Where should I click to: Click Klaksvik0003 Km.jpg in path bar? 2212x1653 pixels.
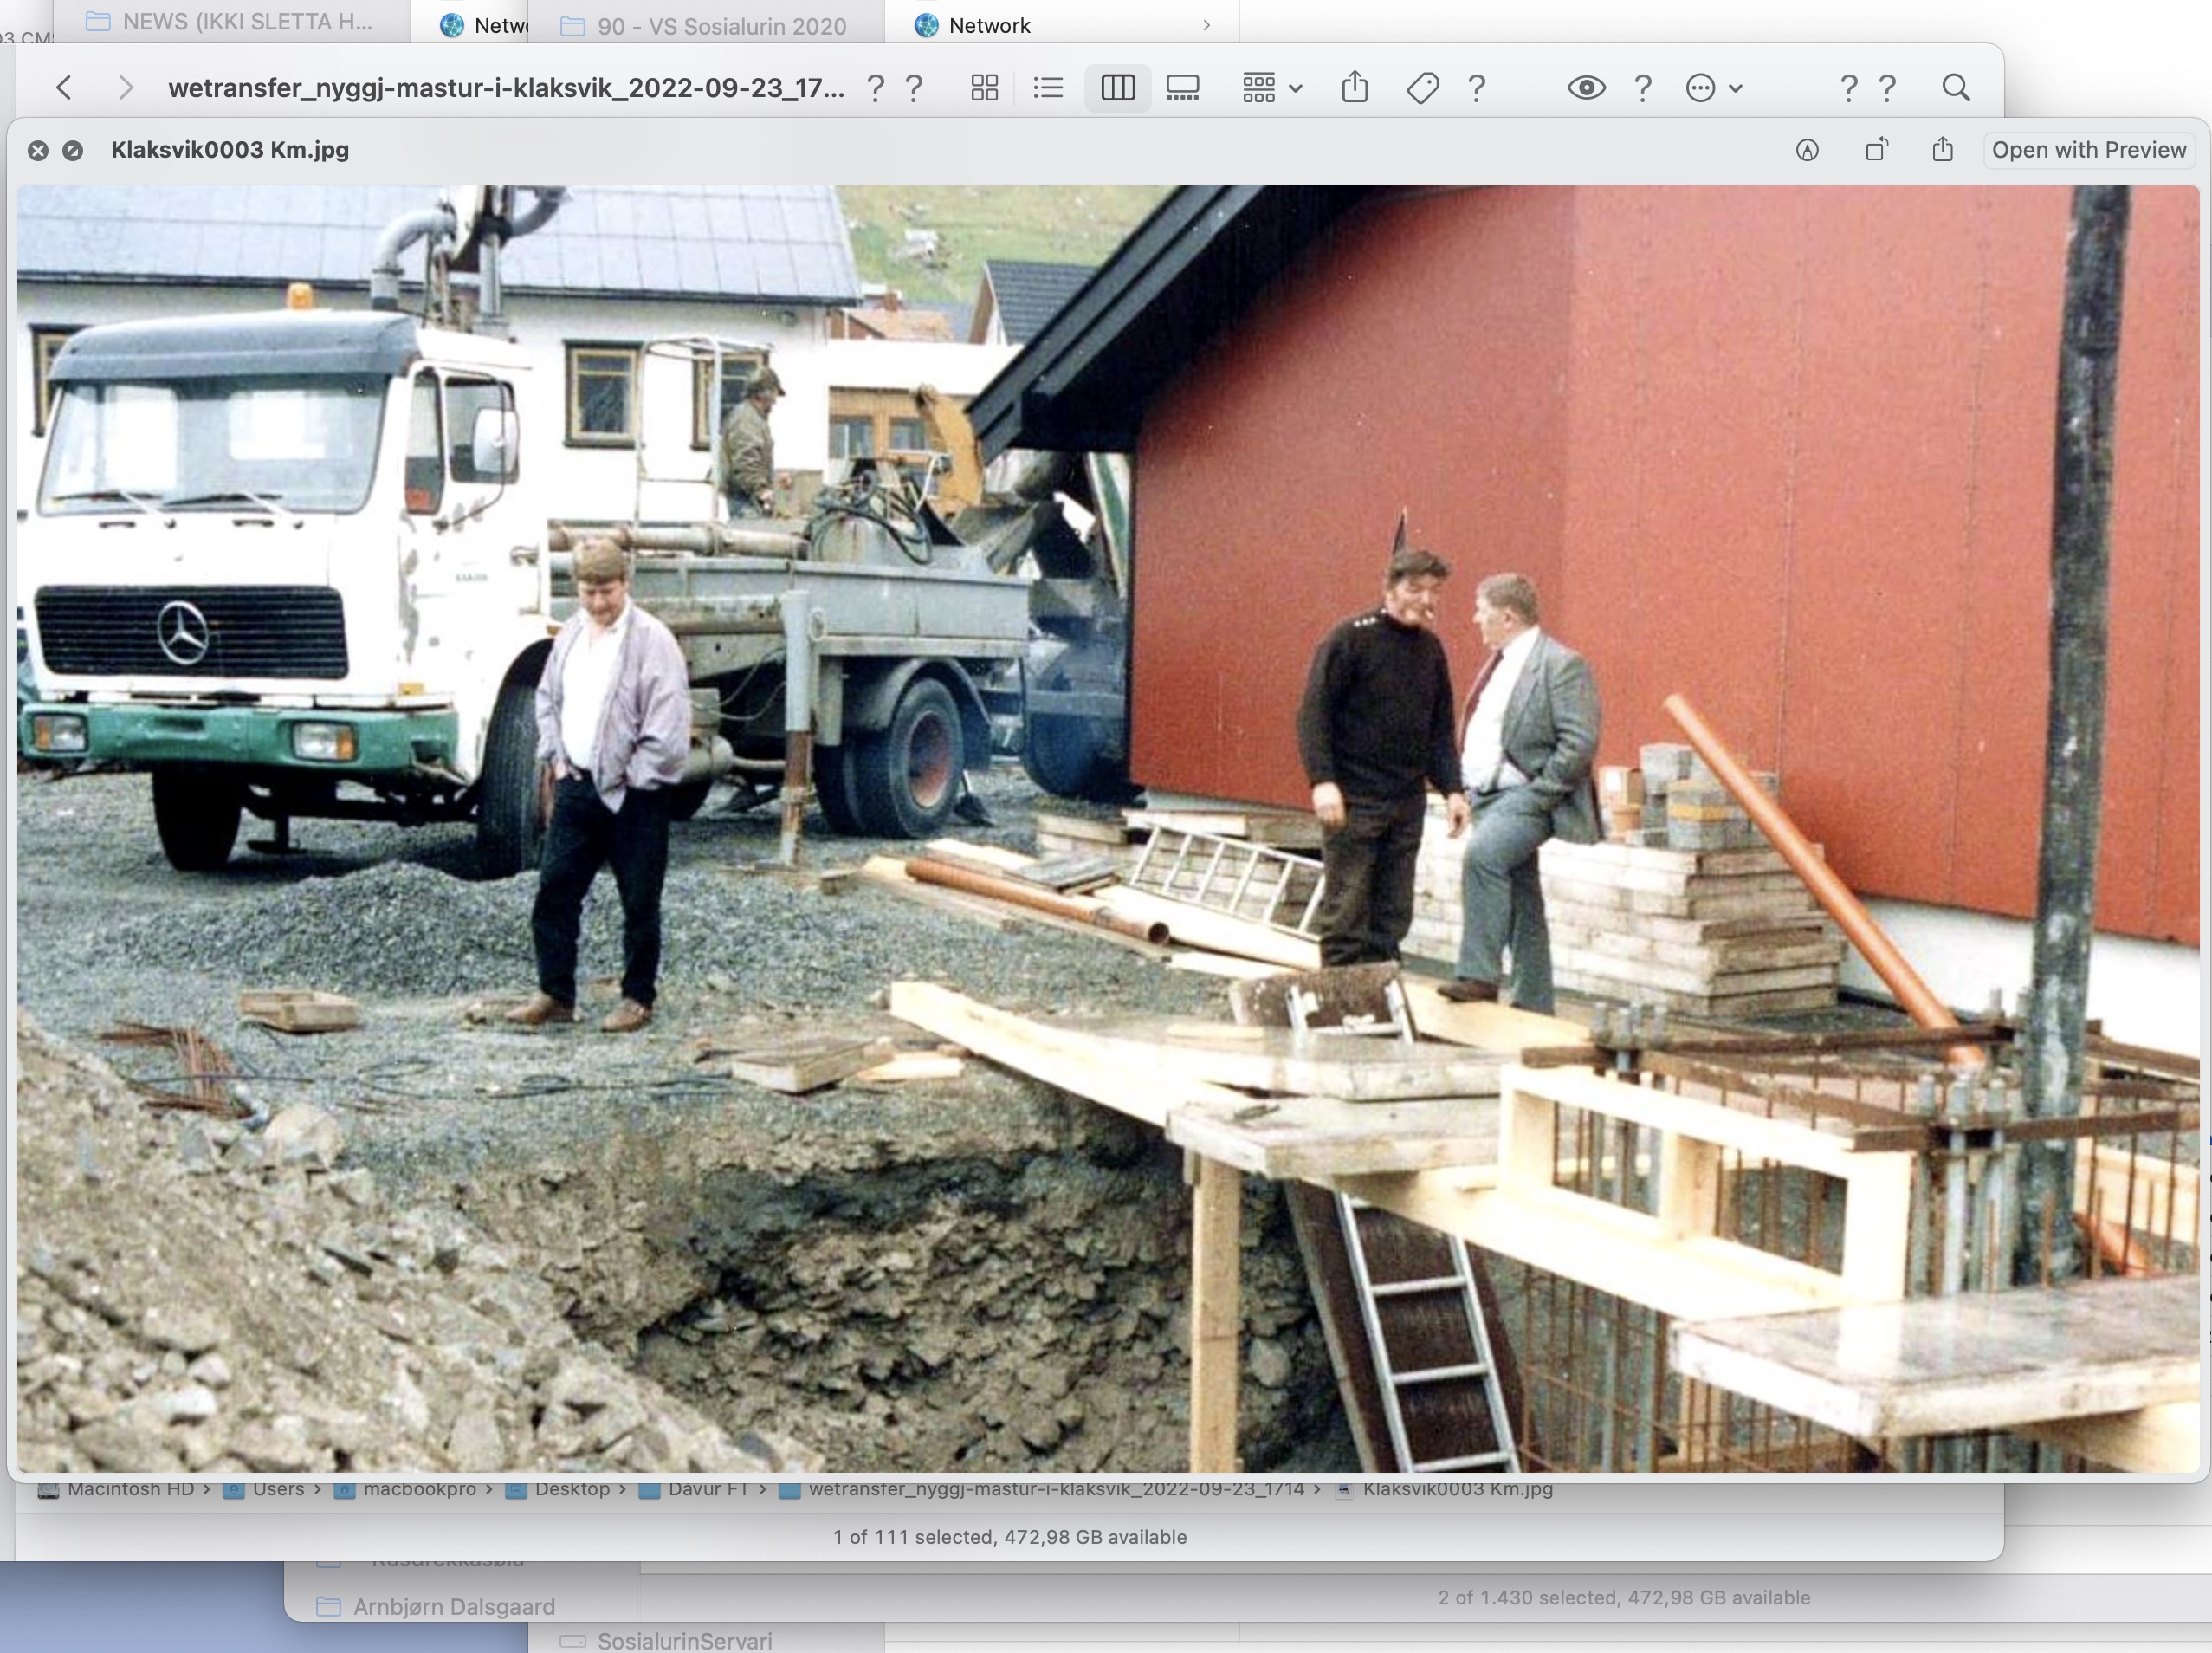pos(1443,1488)
